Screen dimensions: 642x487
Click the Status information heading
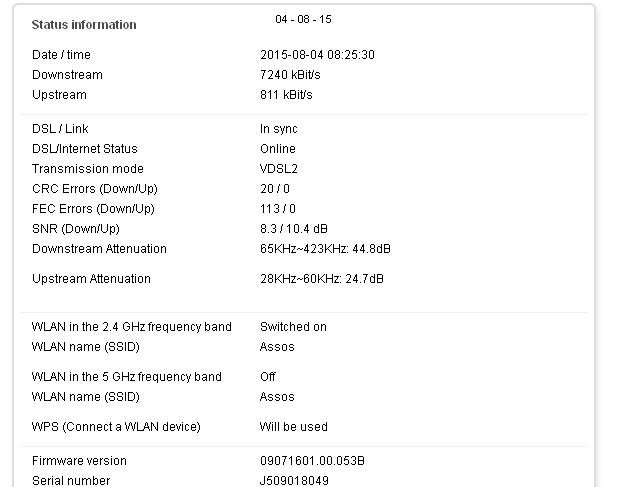[x=84, y=25]
